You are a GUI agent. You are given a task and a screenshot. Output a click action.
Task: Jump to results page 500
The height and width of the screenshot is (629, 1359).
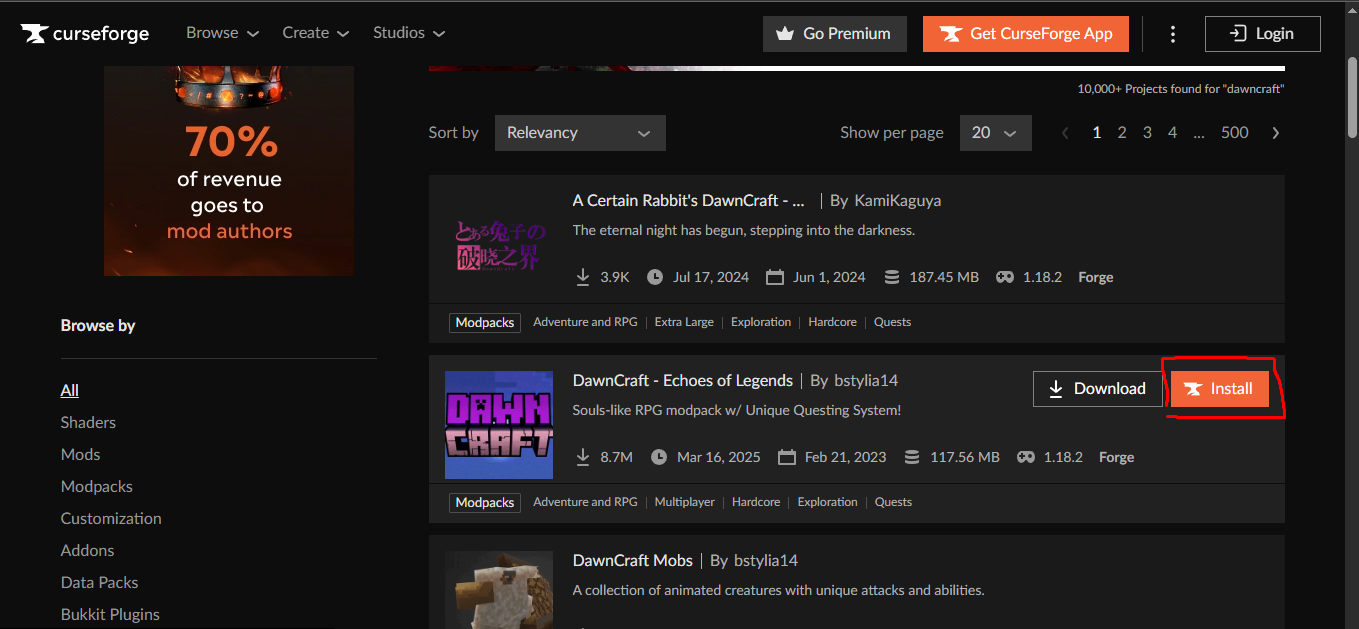(x=1235, y=133)
